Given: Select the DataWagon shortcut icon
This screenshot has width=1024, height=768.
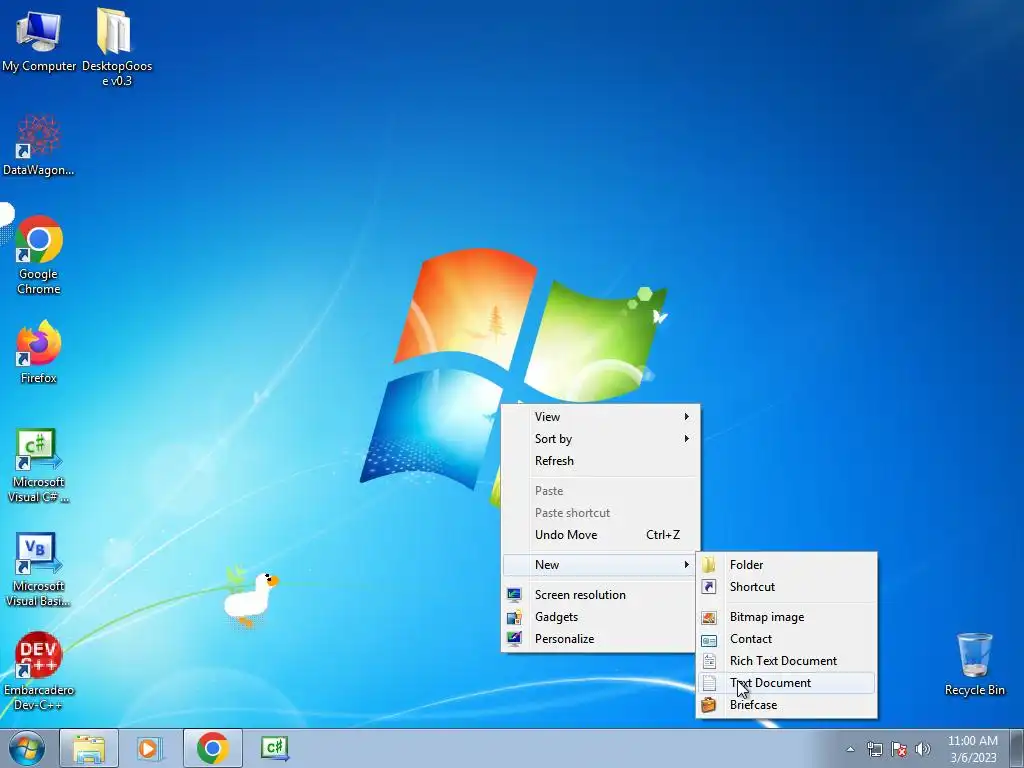Looking at the screenshot, I should point(39,145).
